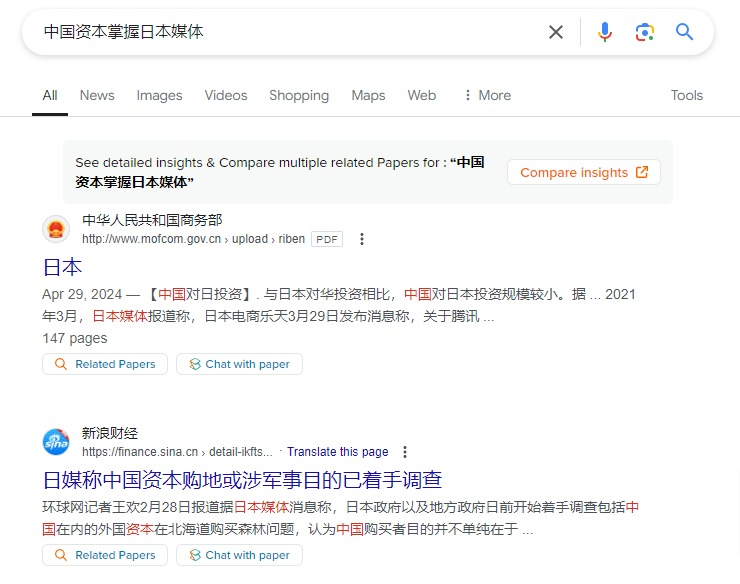
Task: Click the See detailed insights banner text
Action: (279, 172)
